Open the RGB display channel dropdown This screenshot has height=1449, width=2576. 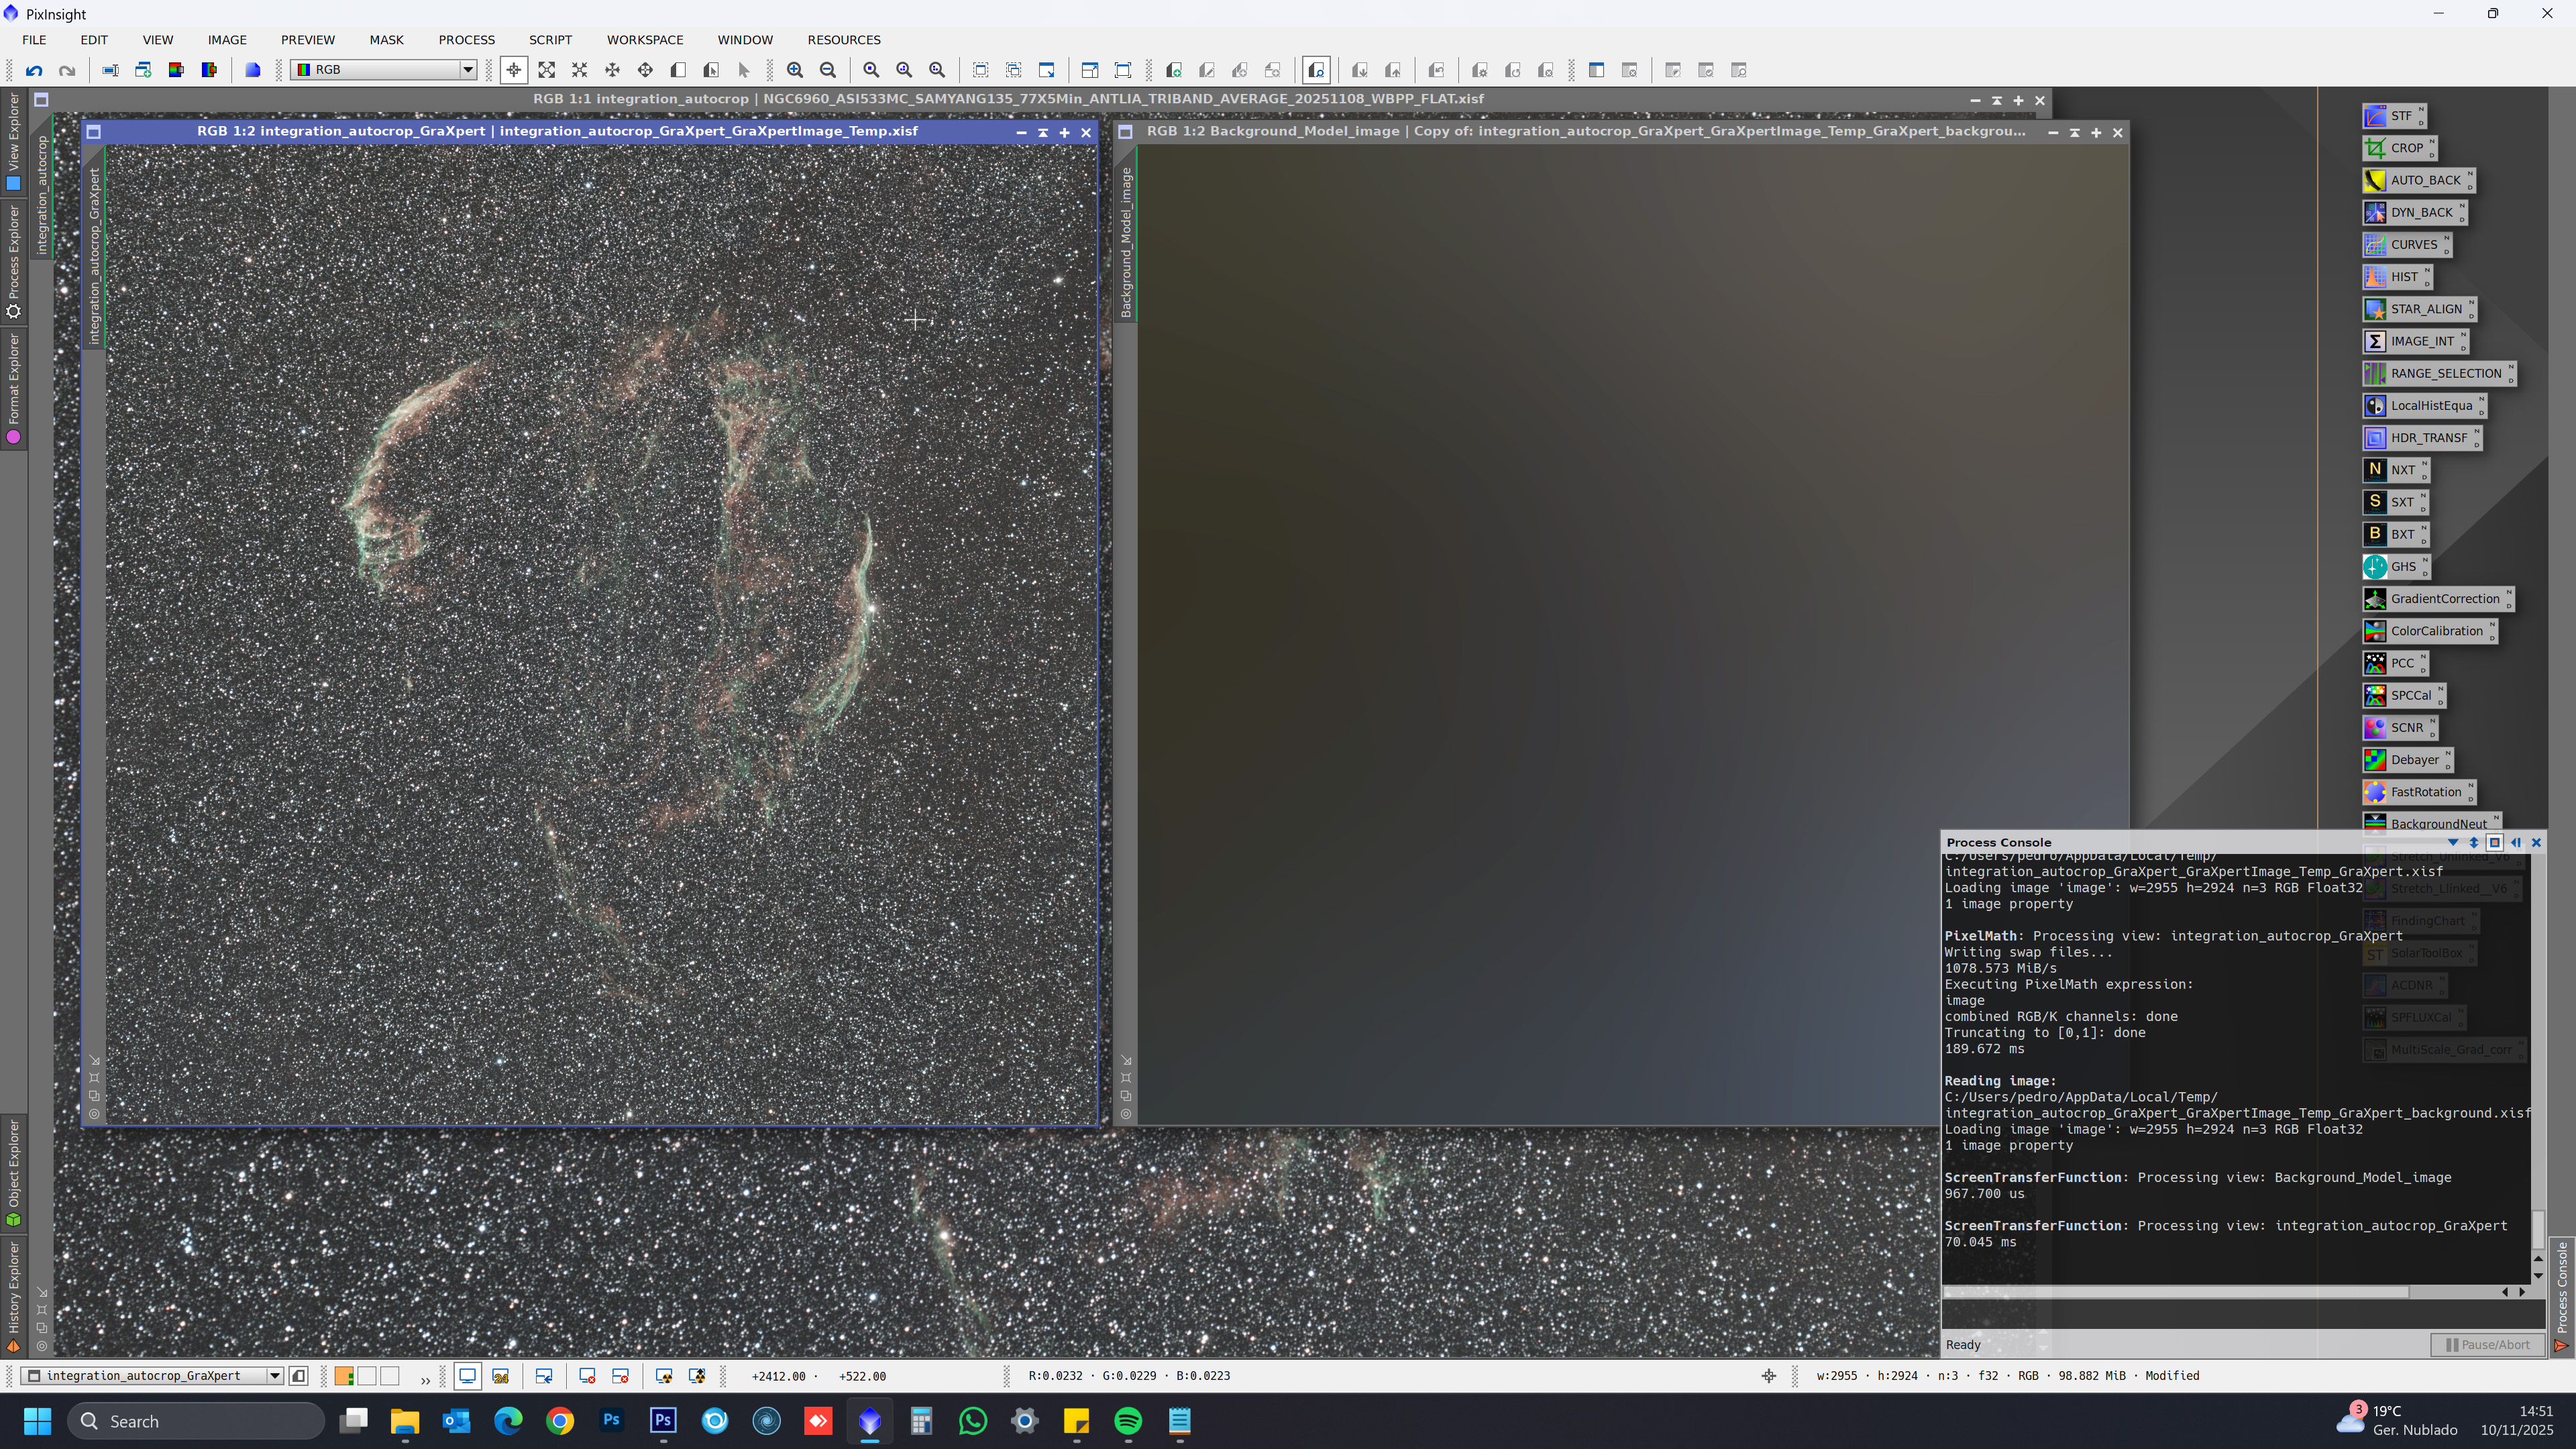click(x=467, y=70)
